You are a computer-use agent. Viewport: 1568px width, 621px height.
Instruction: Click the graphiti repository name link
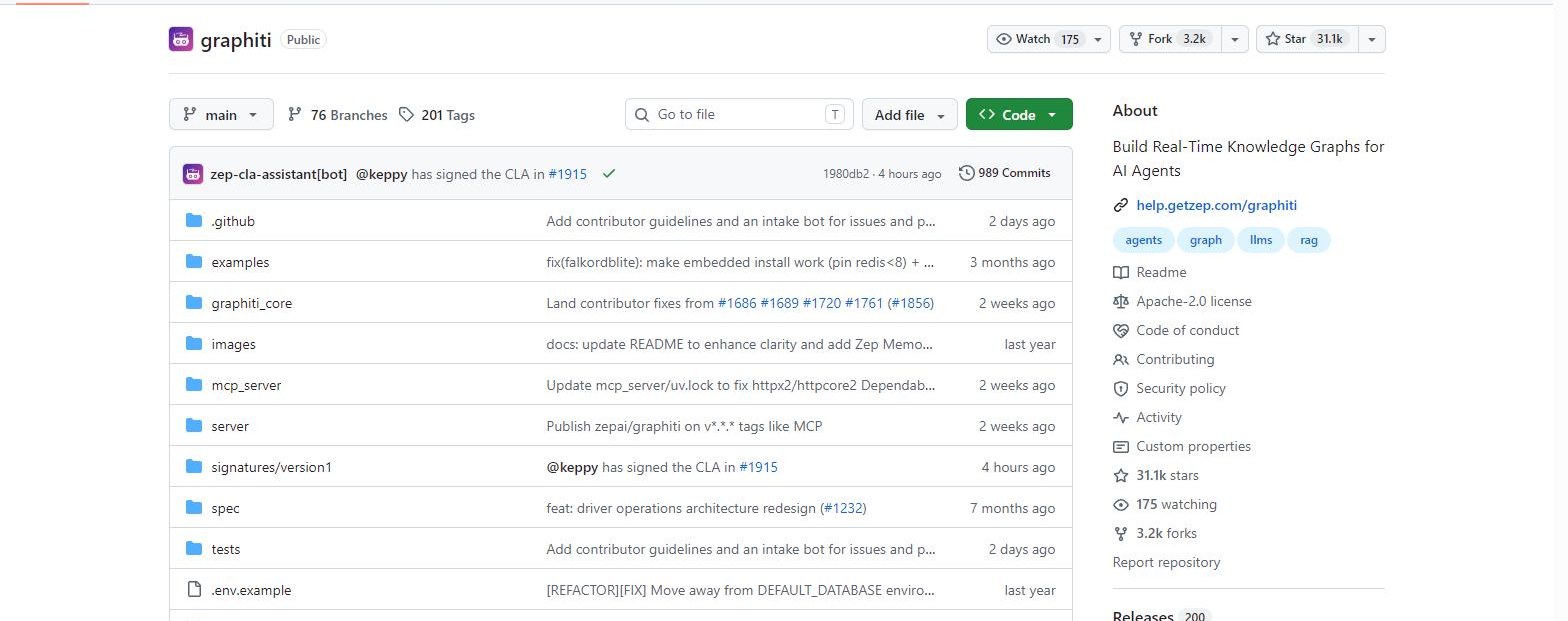[236, 40]
